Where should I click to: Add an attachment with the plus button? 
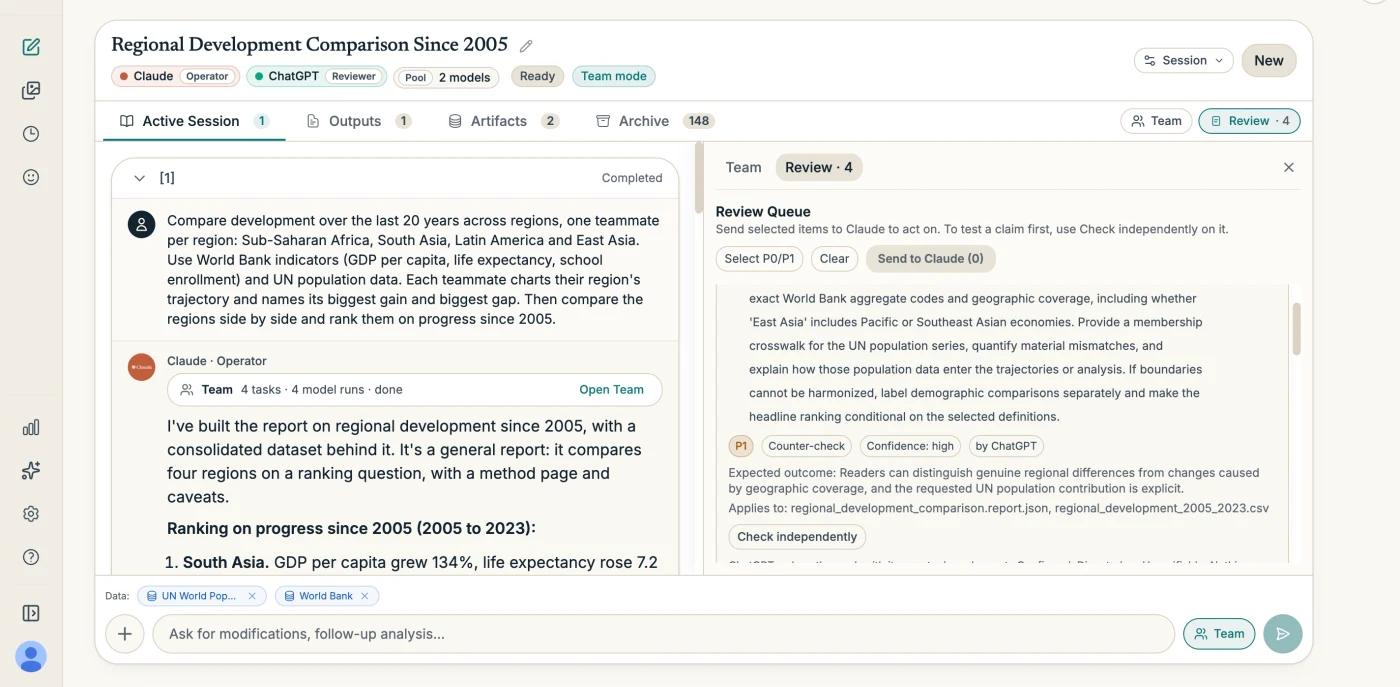(x=125, y=634)
